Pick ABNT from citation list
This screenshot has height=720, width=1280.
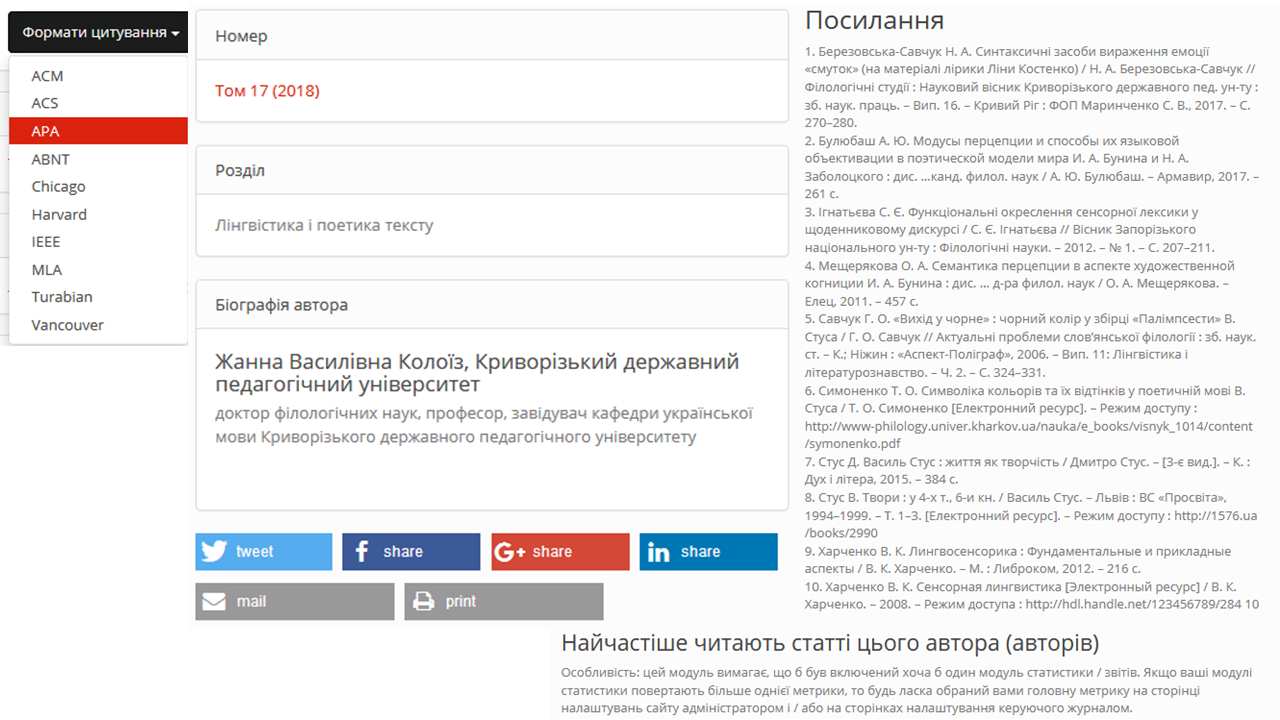(50, 159)
